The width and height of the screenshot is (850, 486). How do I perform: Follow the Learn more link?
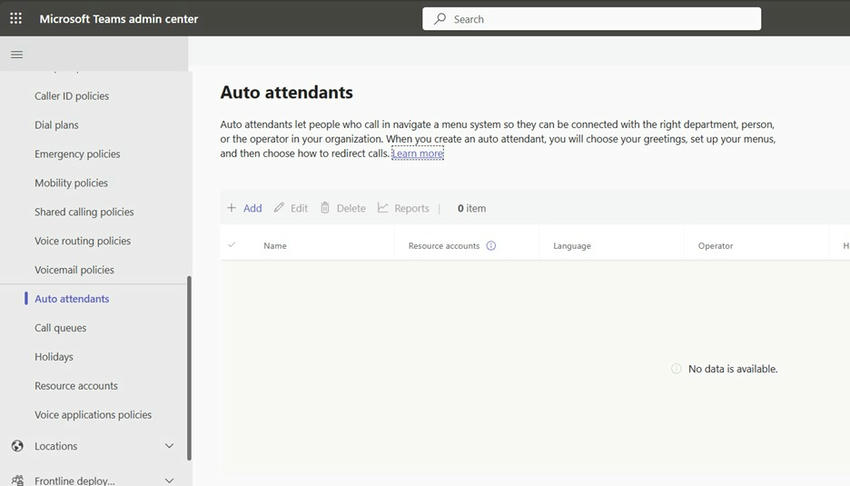(417, 153)
